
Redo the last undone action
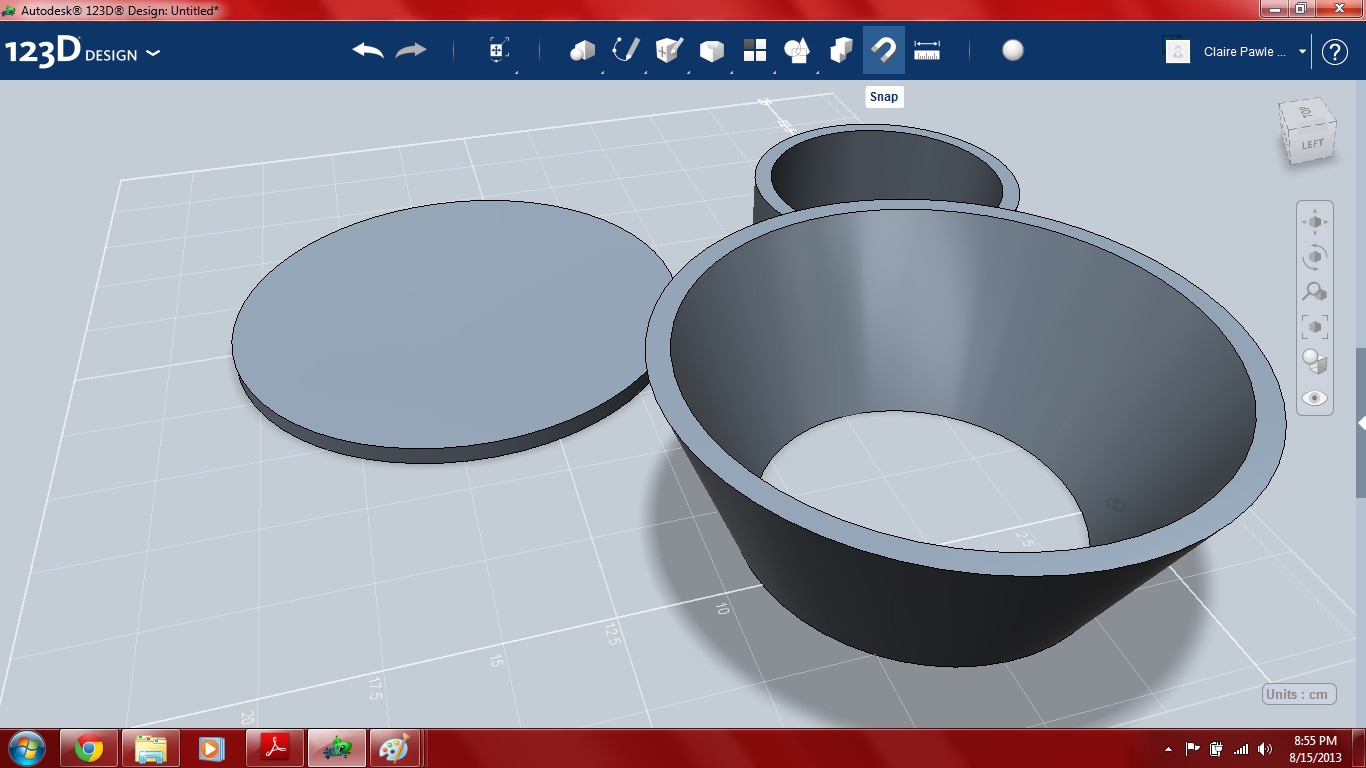click(x=411, y=50)
